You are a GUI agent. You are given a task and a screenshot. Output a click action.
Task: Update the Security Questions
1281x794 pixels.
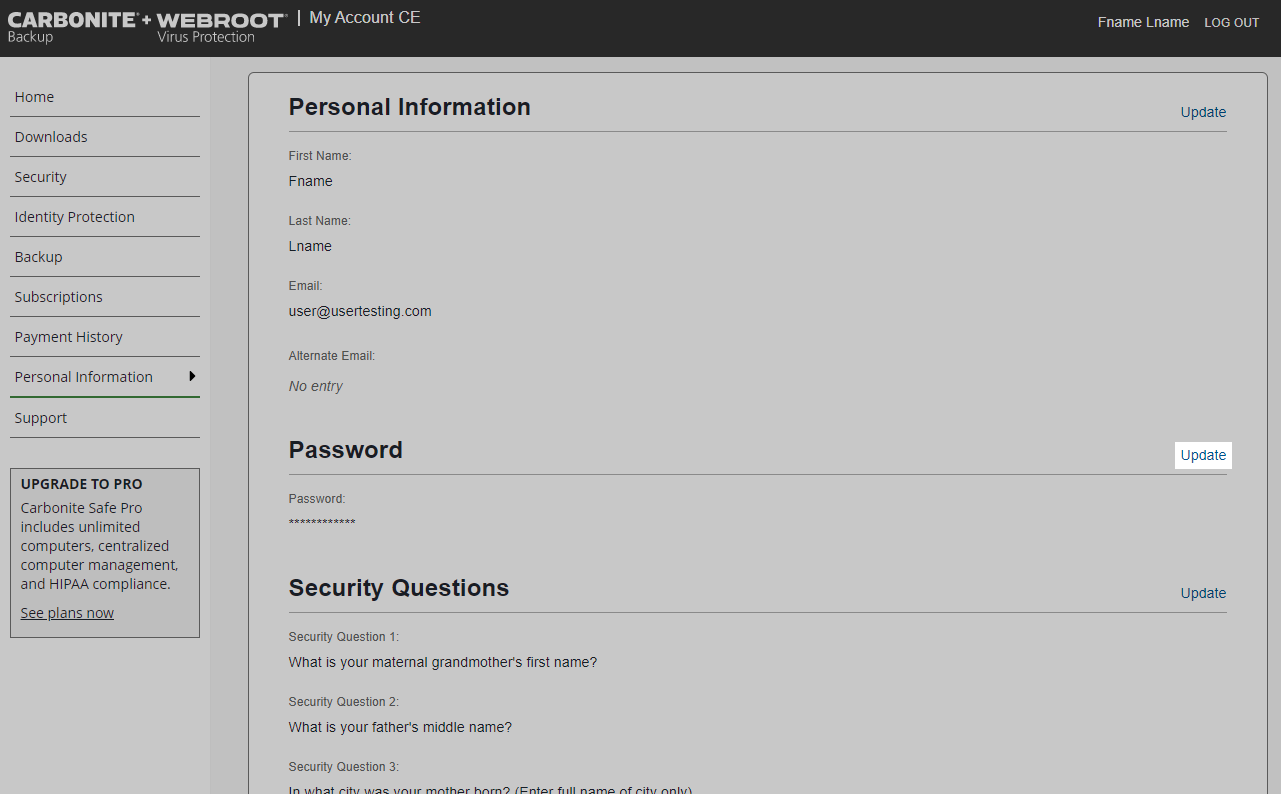1203,593
